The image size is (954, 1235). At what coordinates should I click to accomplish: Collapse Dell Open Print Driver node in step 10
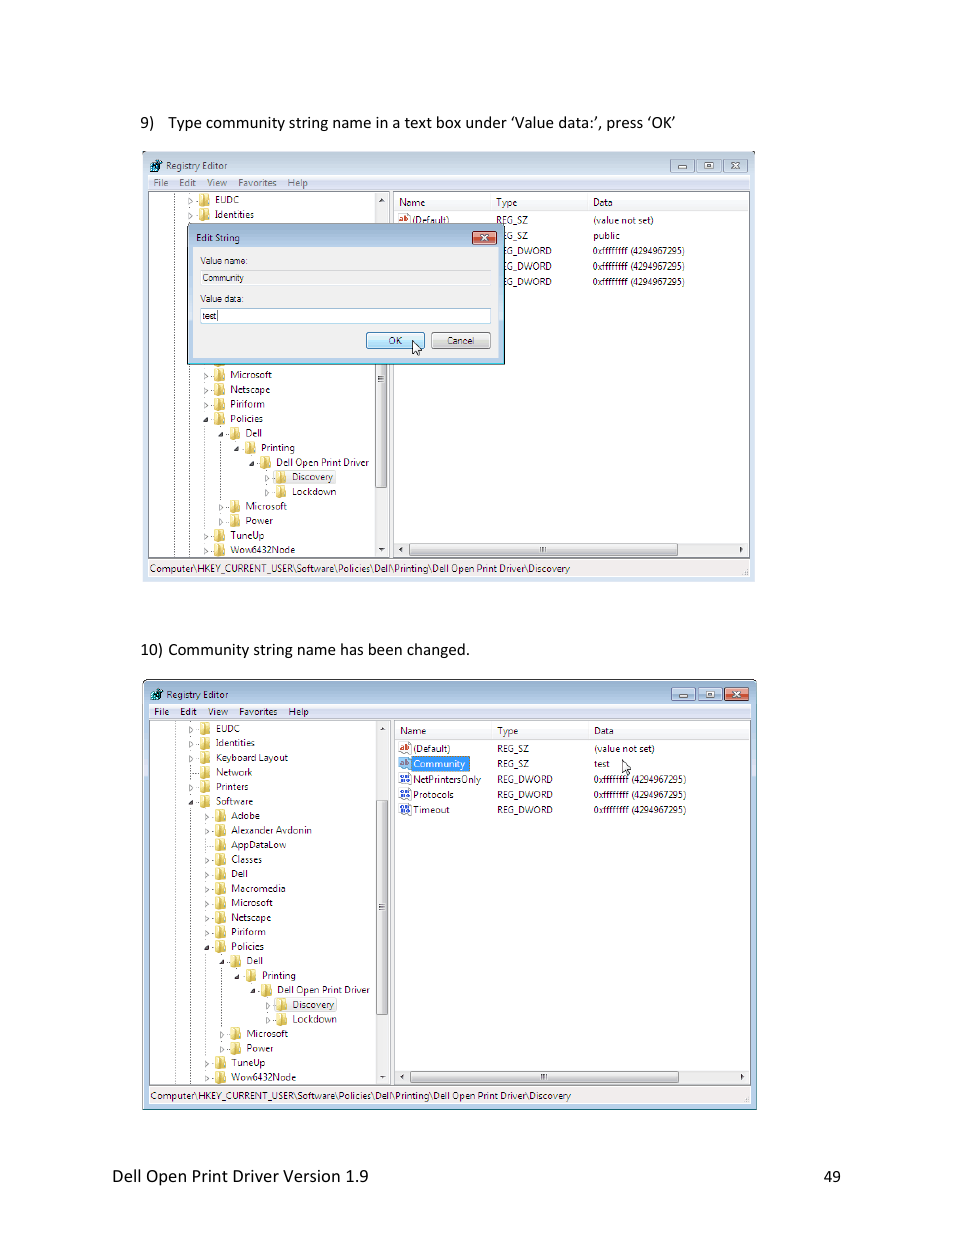point(253,991)
